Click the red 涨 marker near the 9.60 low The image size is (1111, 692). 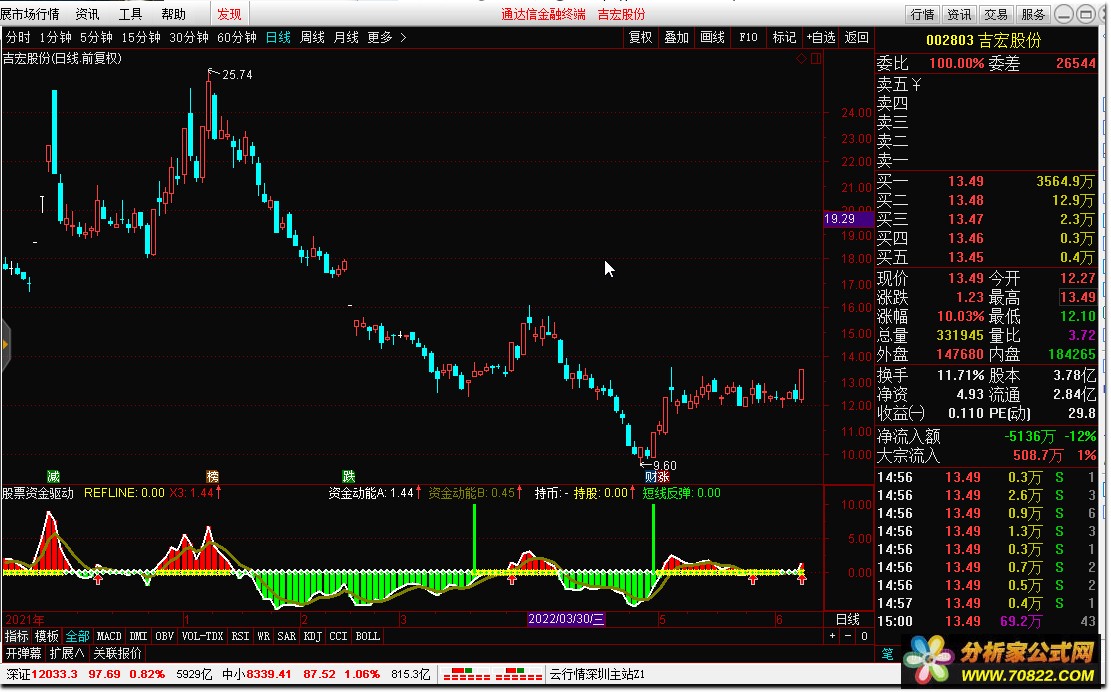(x=662, y=477)
